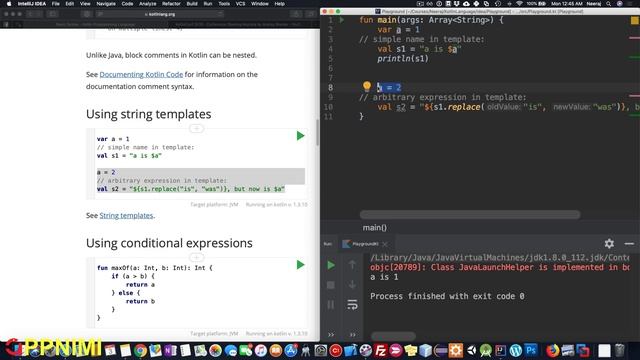Close the Playground run tab
This screenshot has height=360, width=640.
click(385, 244)
